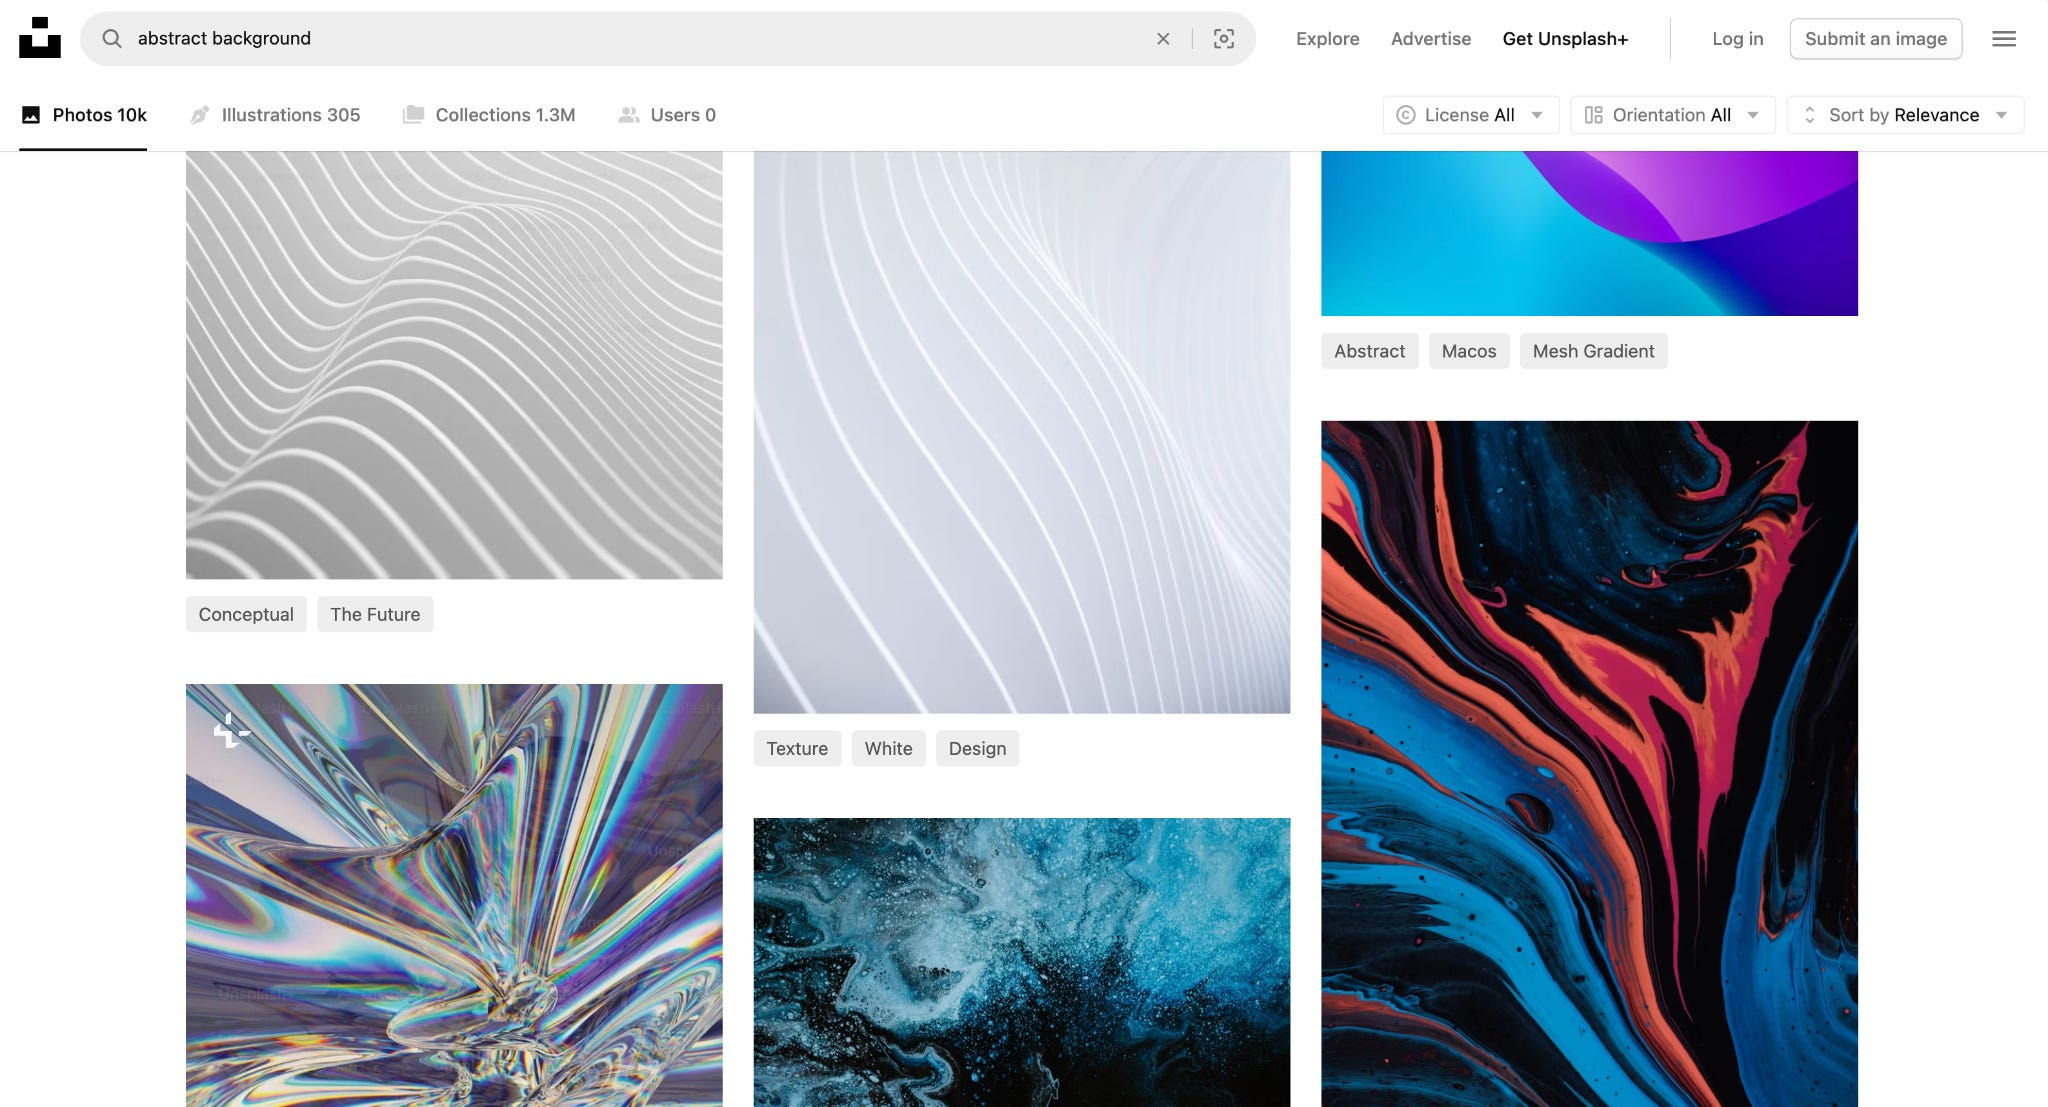2048x1107 pixels.
Task: Clear the search field with X icon
Action: click(x=1163, y=39)
